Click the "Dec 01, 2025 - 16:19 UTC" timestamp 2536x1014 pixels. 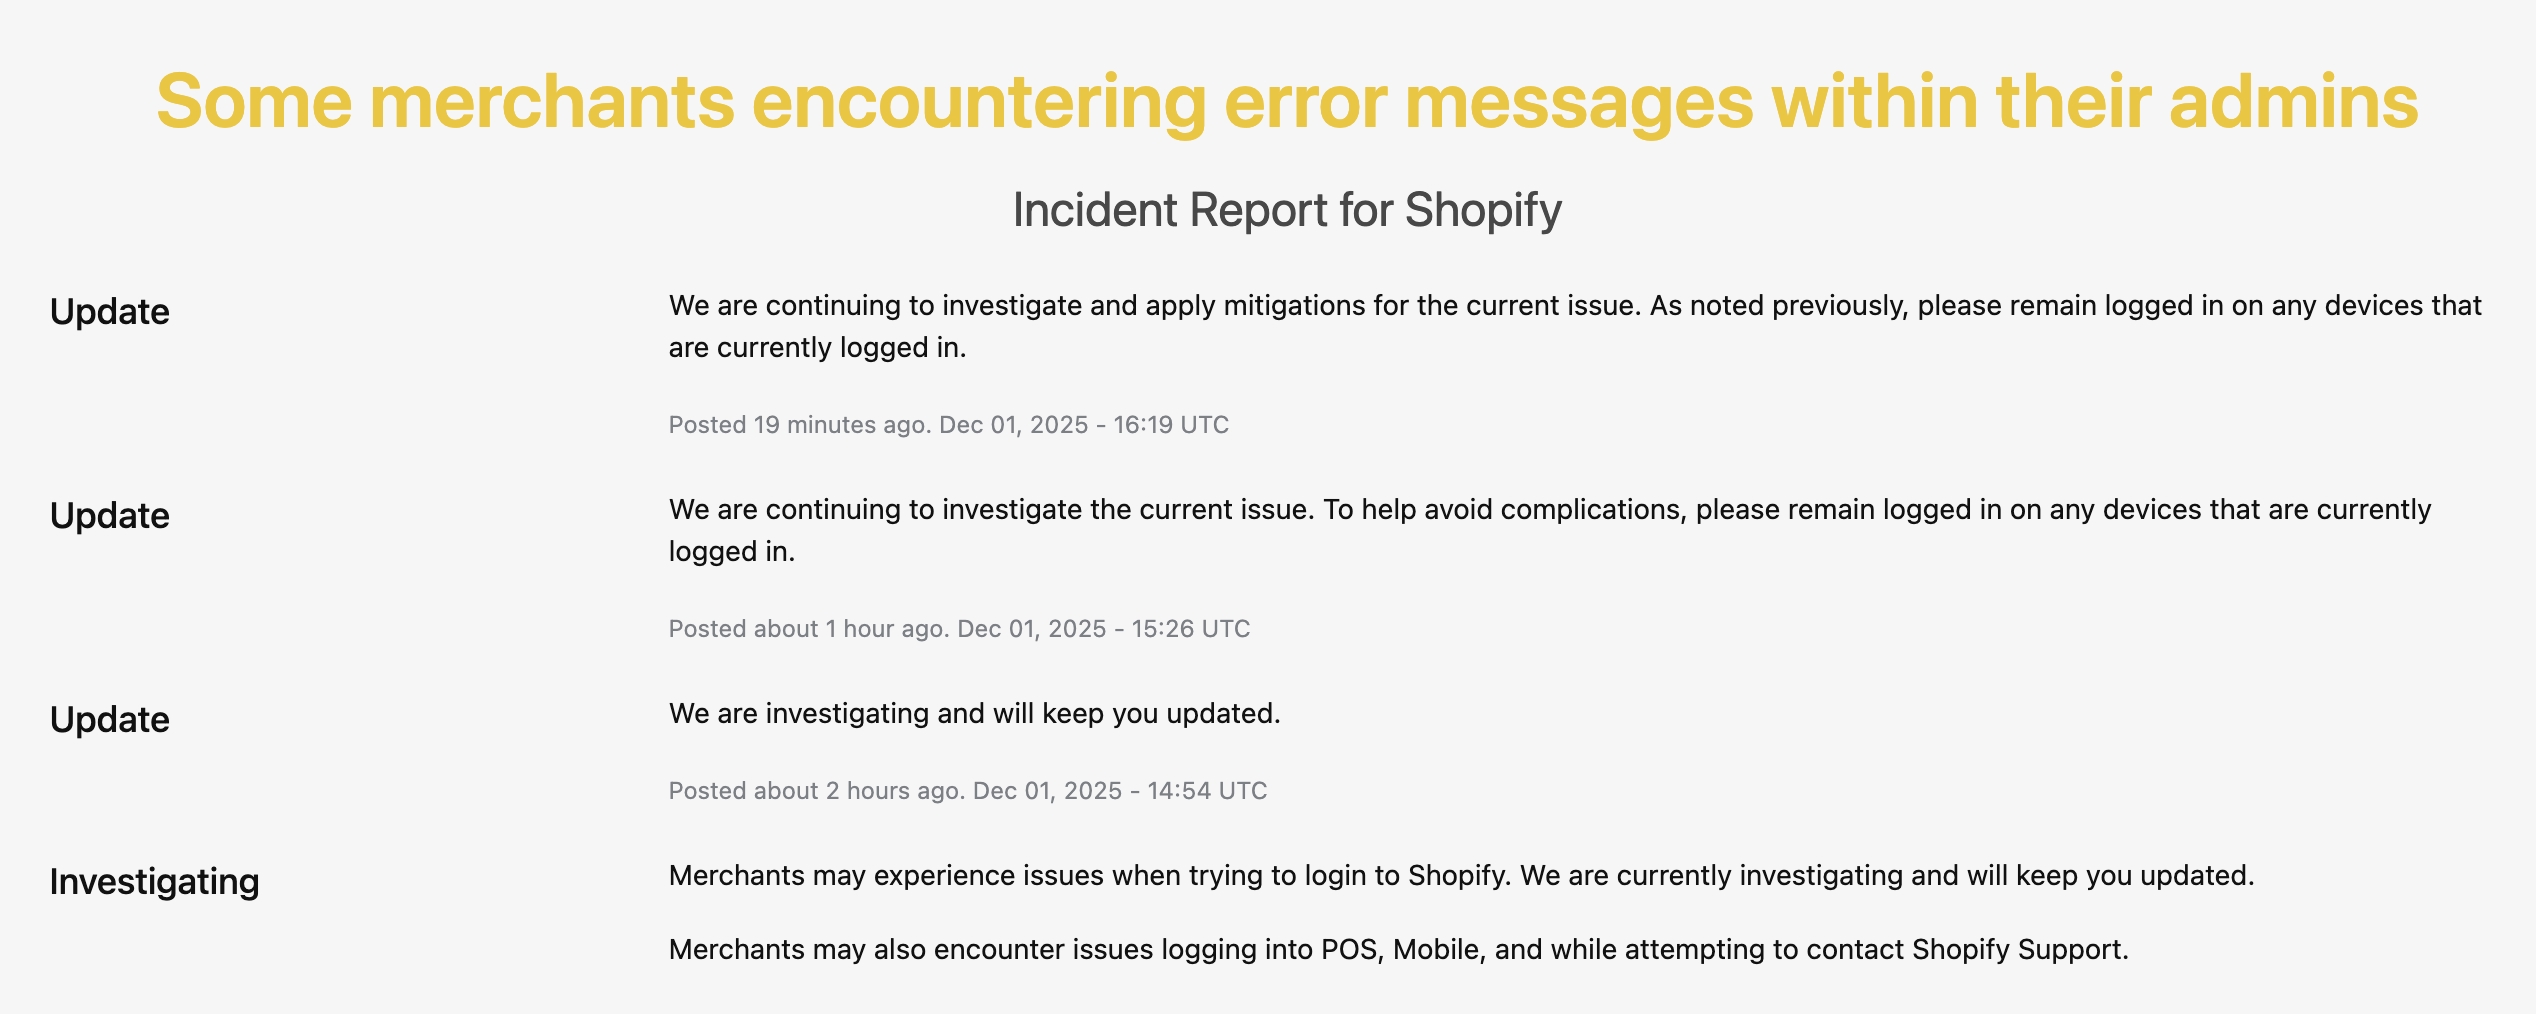[x=1084, y=425]
